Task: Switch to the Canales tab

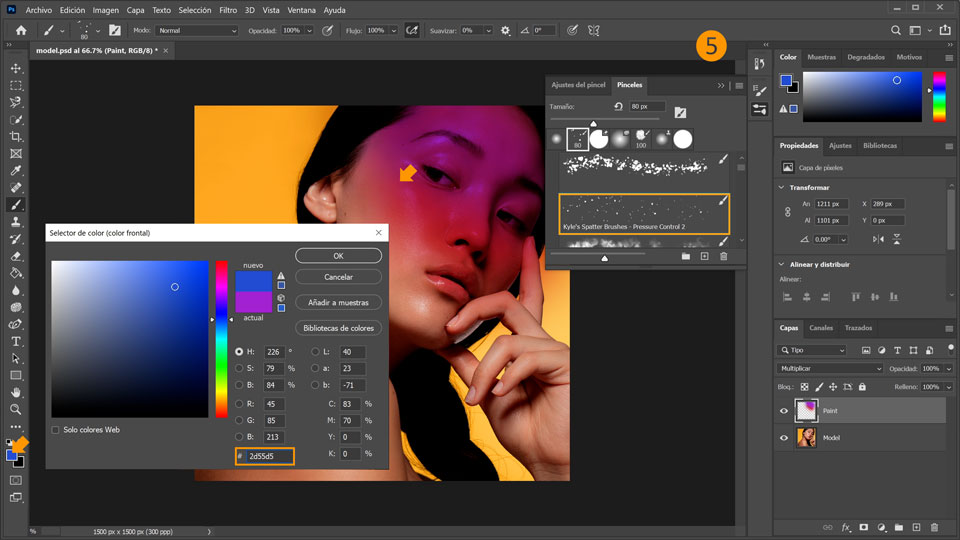Action: tap(820, 328)
